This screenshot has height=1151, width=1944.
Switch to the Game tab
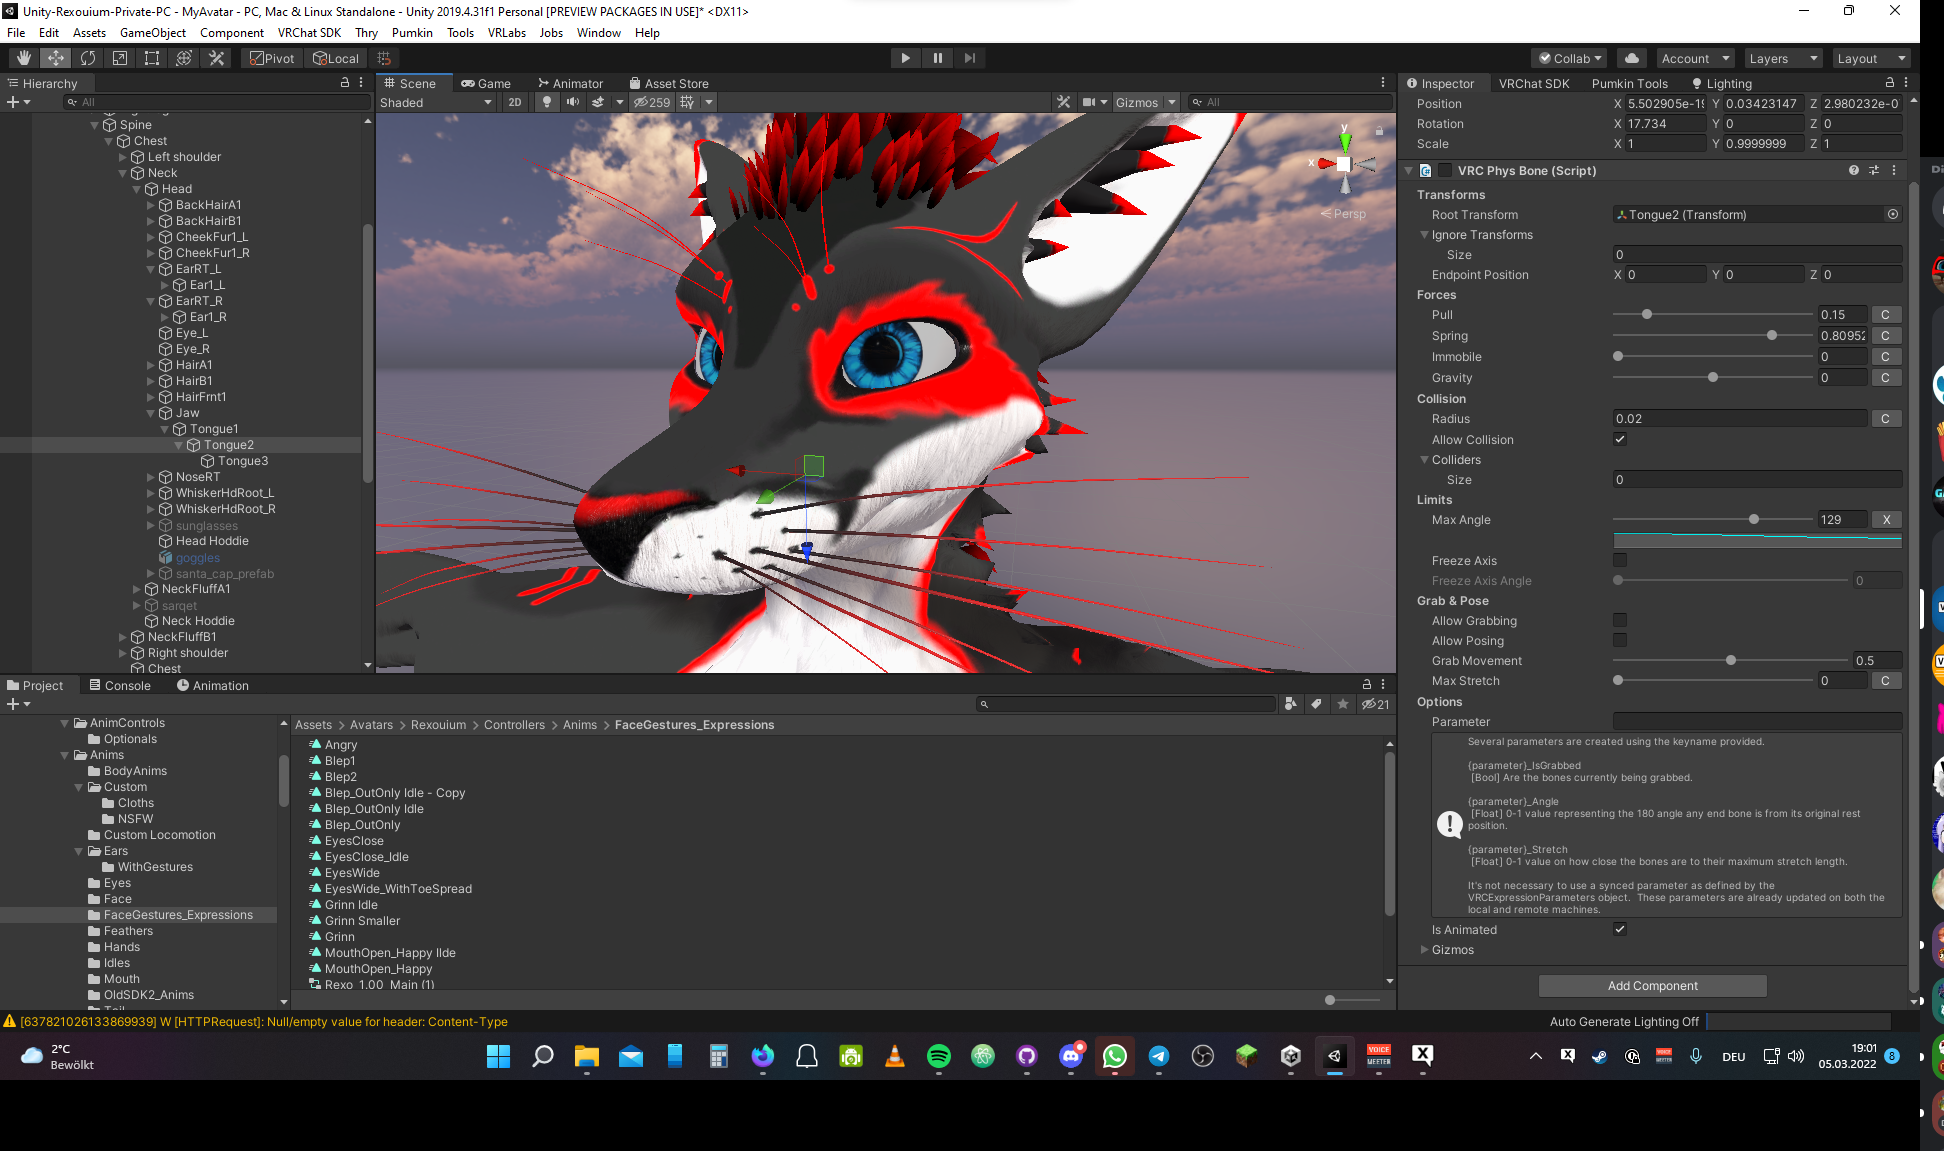coord(486,83)
